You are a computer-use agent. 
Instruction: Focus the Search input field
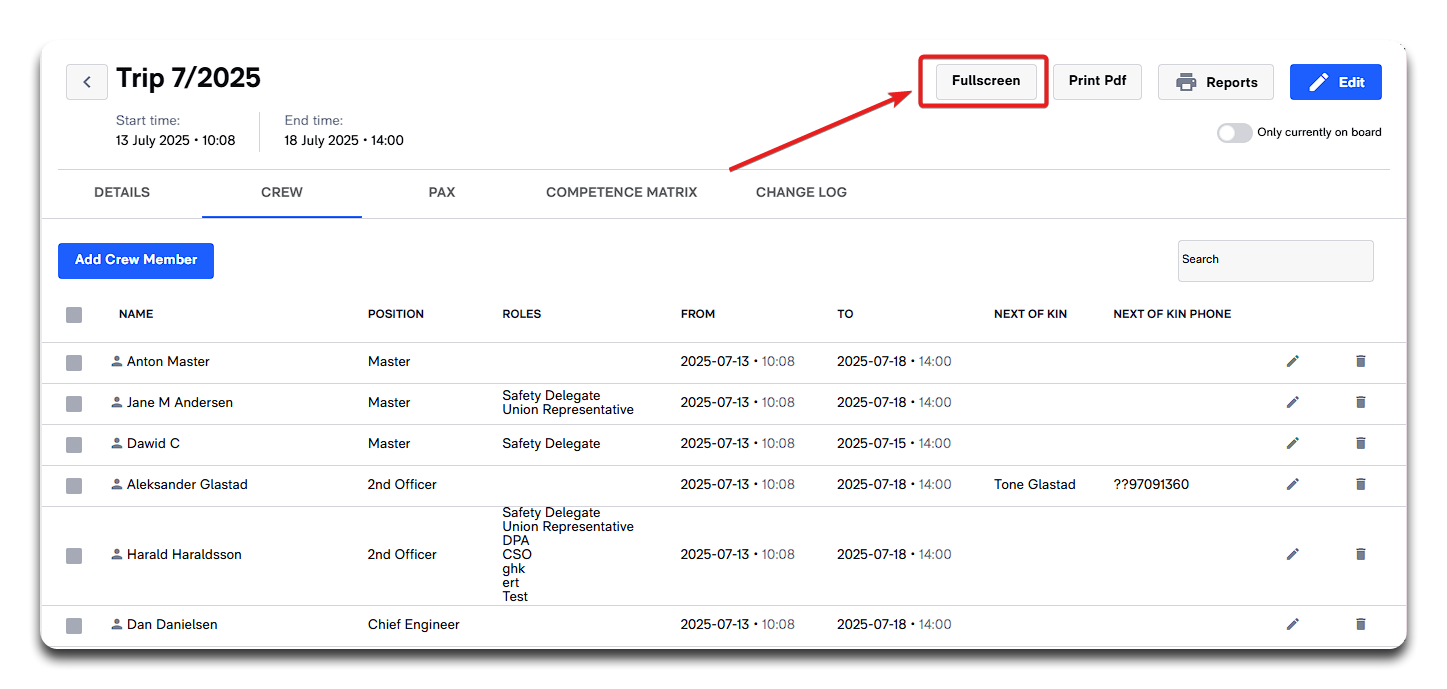1275,260
